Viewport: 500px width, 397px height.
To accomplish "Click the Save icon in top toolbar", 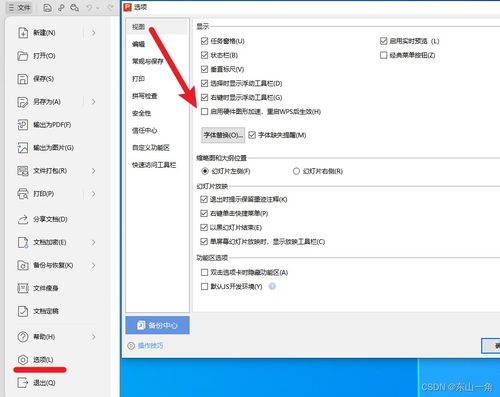I will pyautogui.click(x=47, y=8).
